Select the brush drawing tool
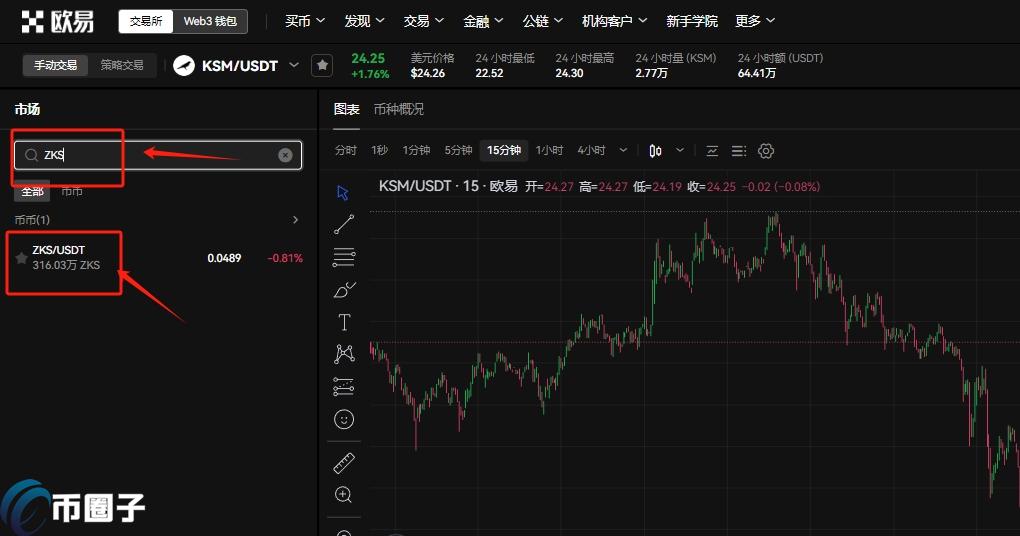This screenshot has width=1020, height=536. (x=344, y=290)
